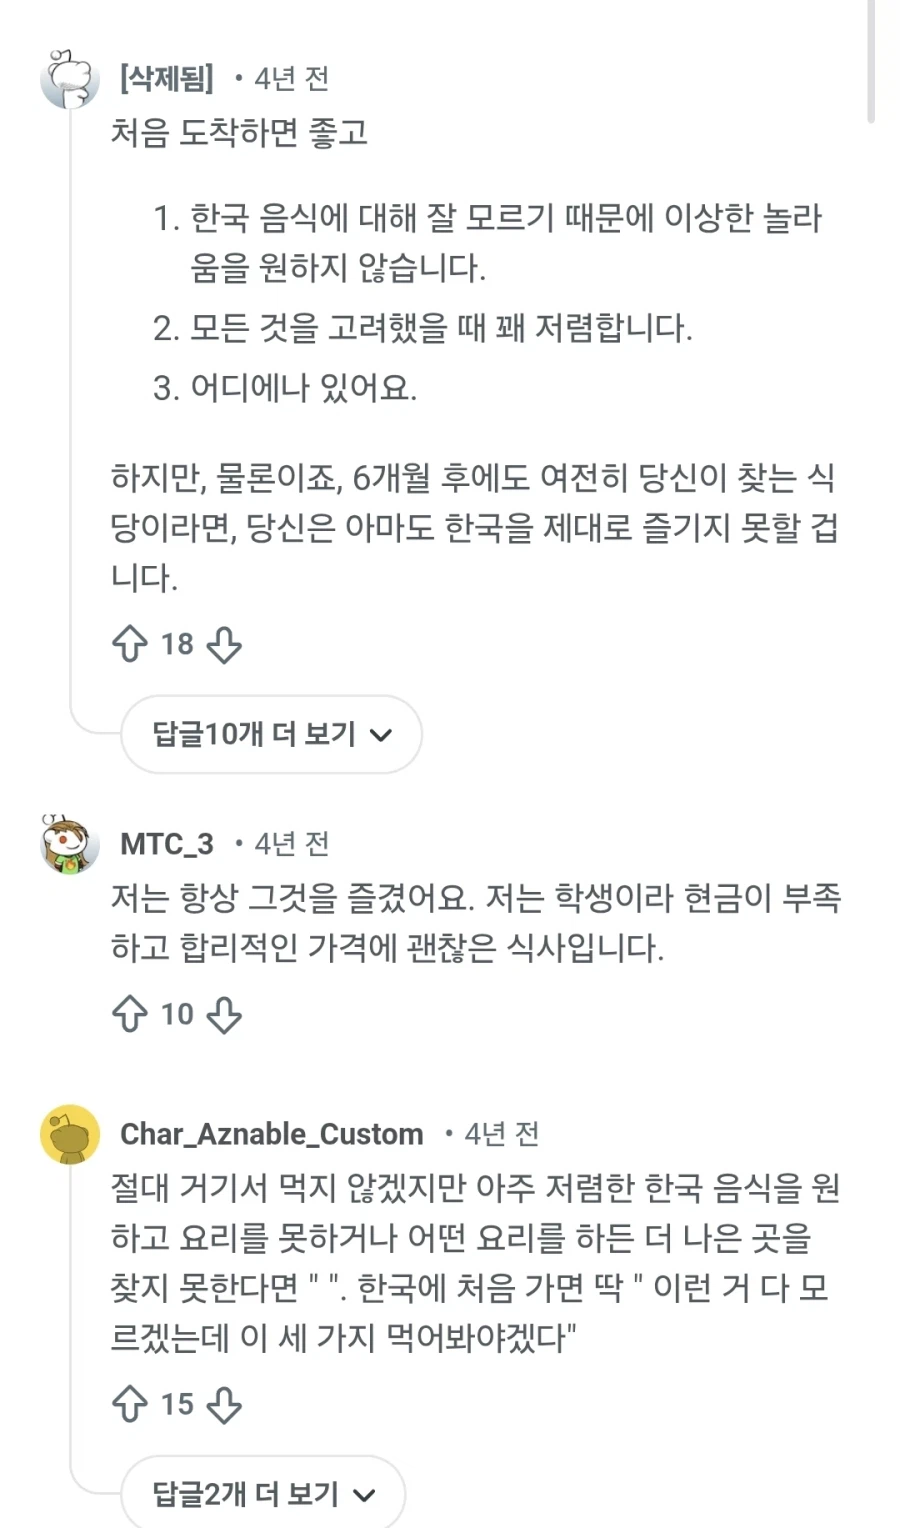Select the vote count '15' on Char_Aznable_Custom's comment
The height and width of the screenshot is (1528, 900).
point(177,1404)
